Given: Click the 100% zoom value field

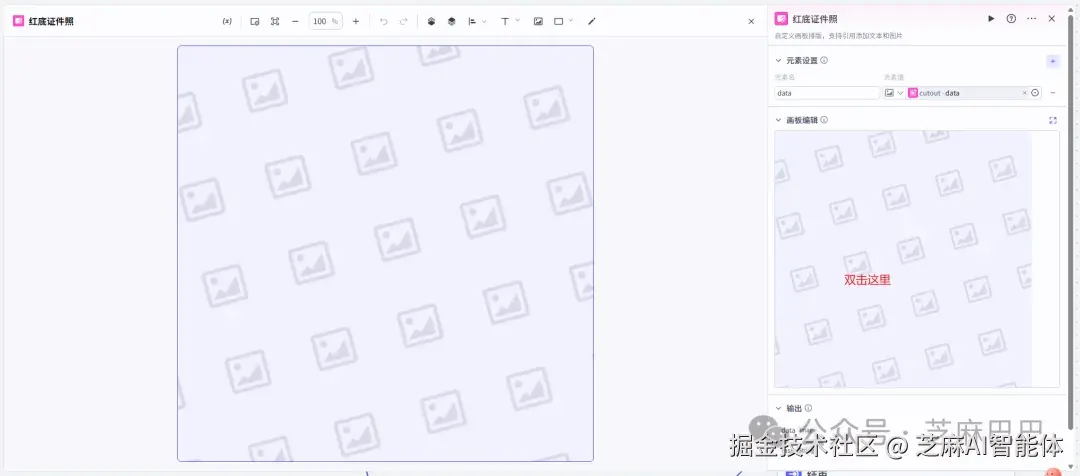Looking at the screenshot, I should pyautogui.click(x=325, y=21).
